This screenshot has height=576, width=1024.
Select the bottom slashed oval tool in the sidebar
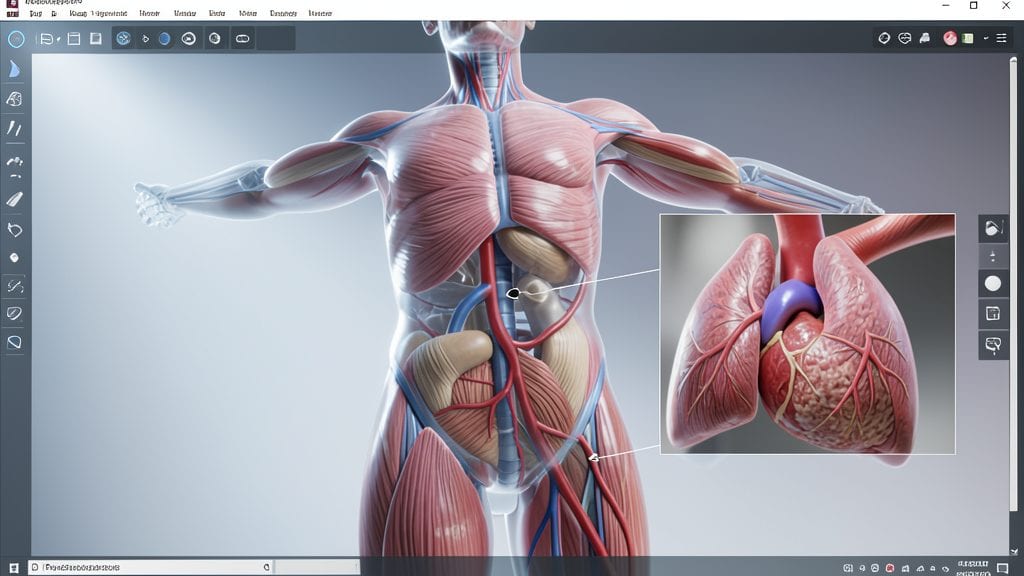pos(14,342)
